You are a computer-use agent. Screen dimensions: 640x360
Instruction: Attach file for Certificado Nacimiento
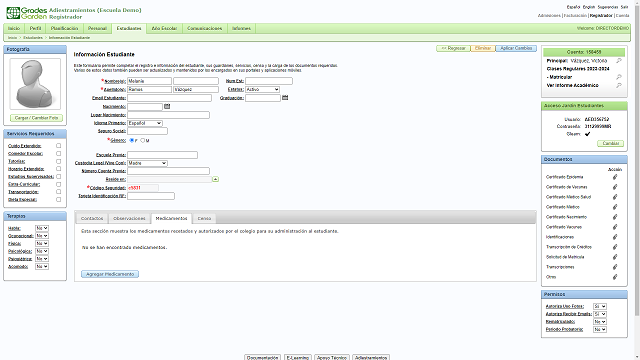615,217
